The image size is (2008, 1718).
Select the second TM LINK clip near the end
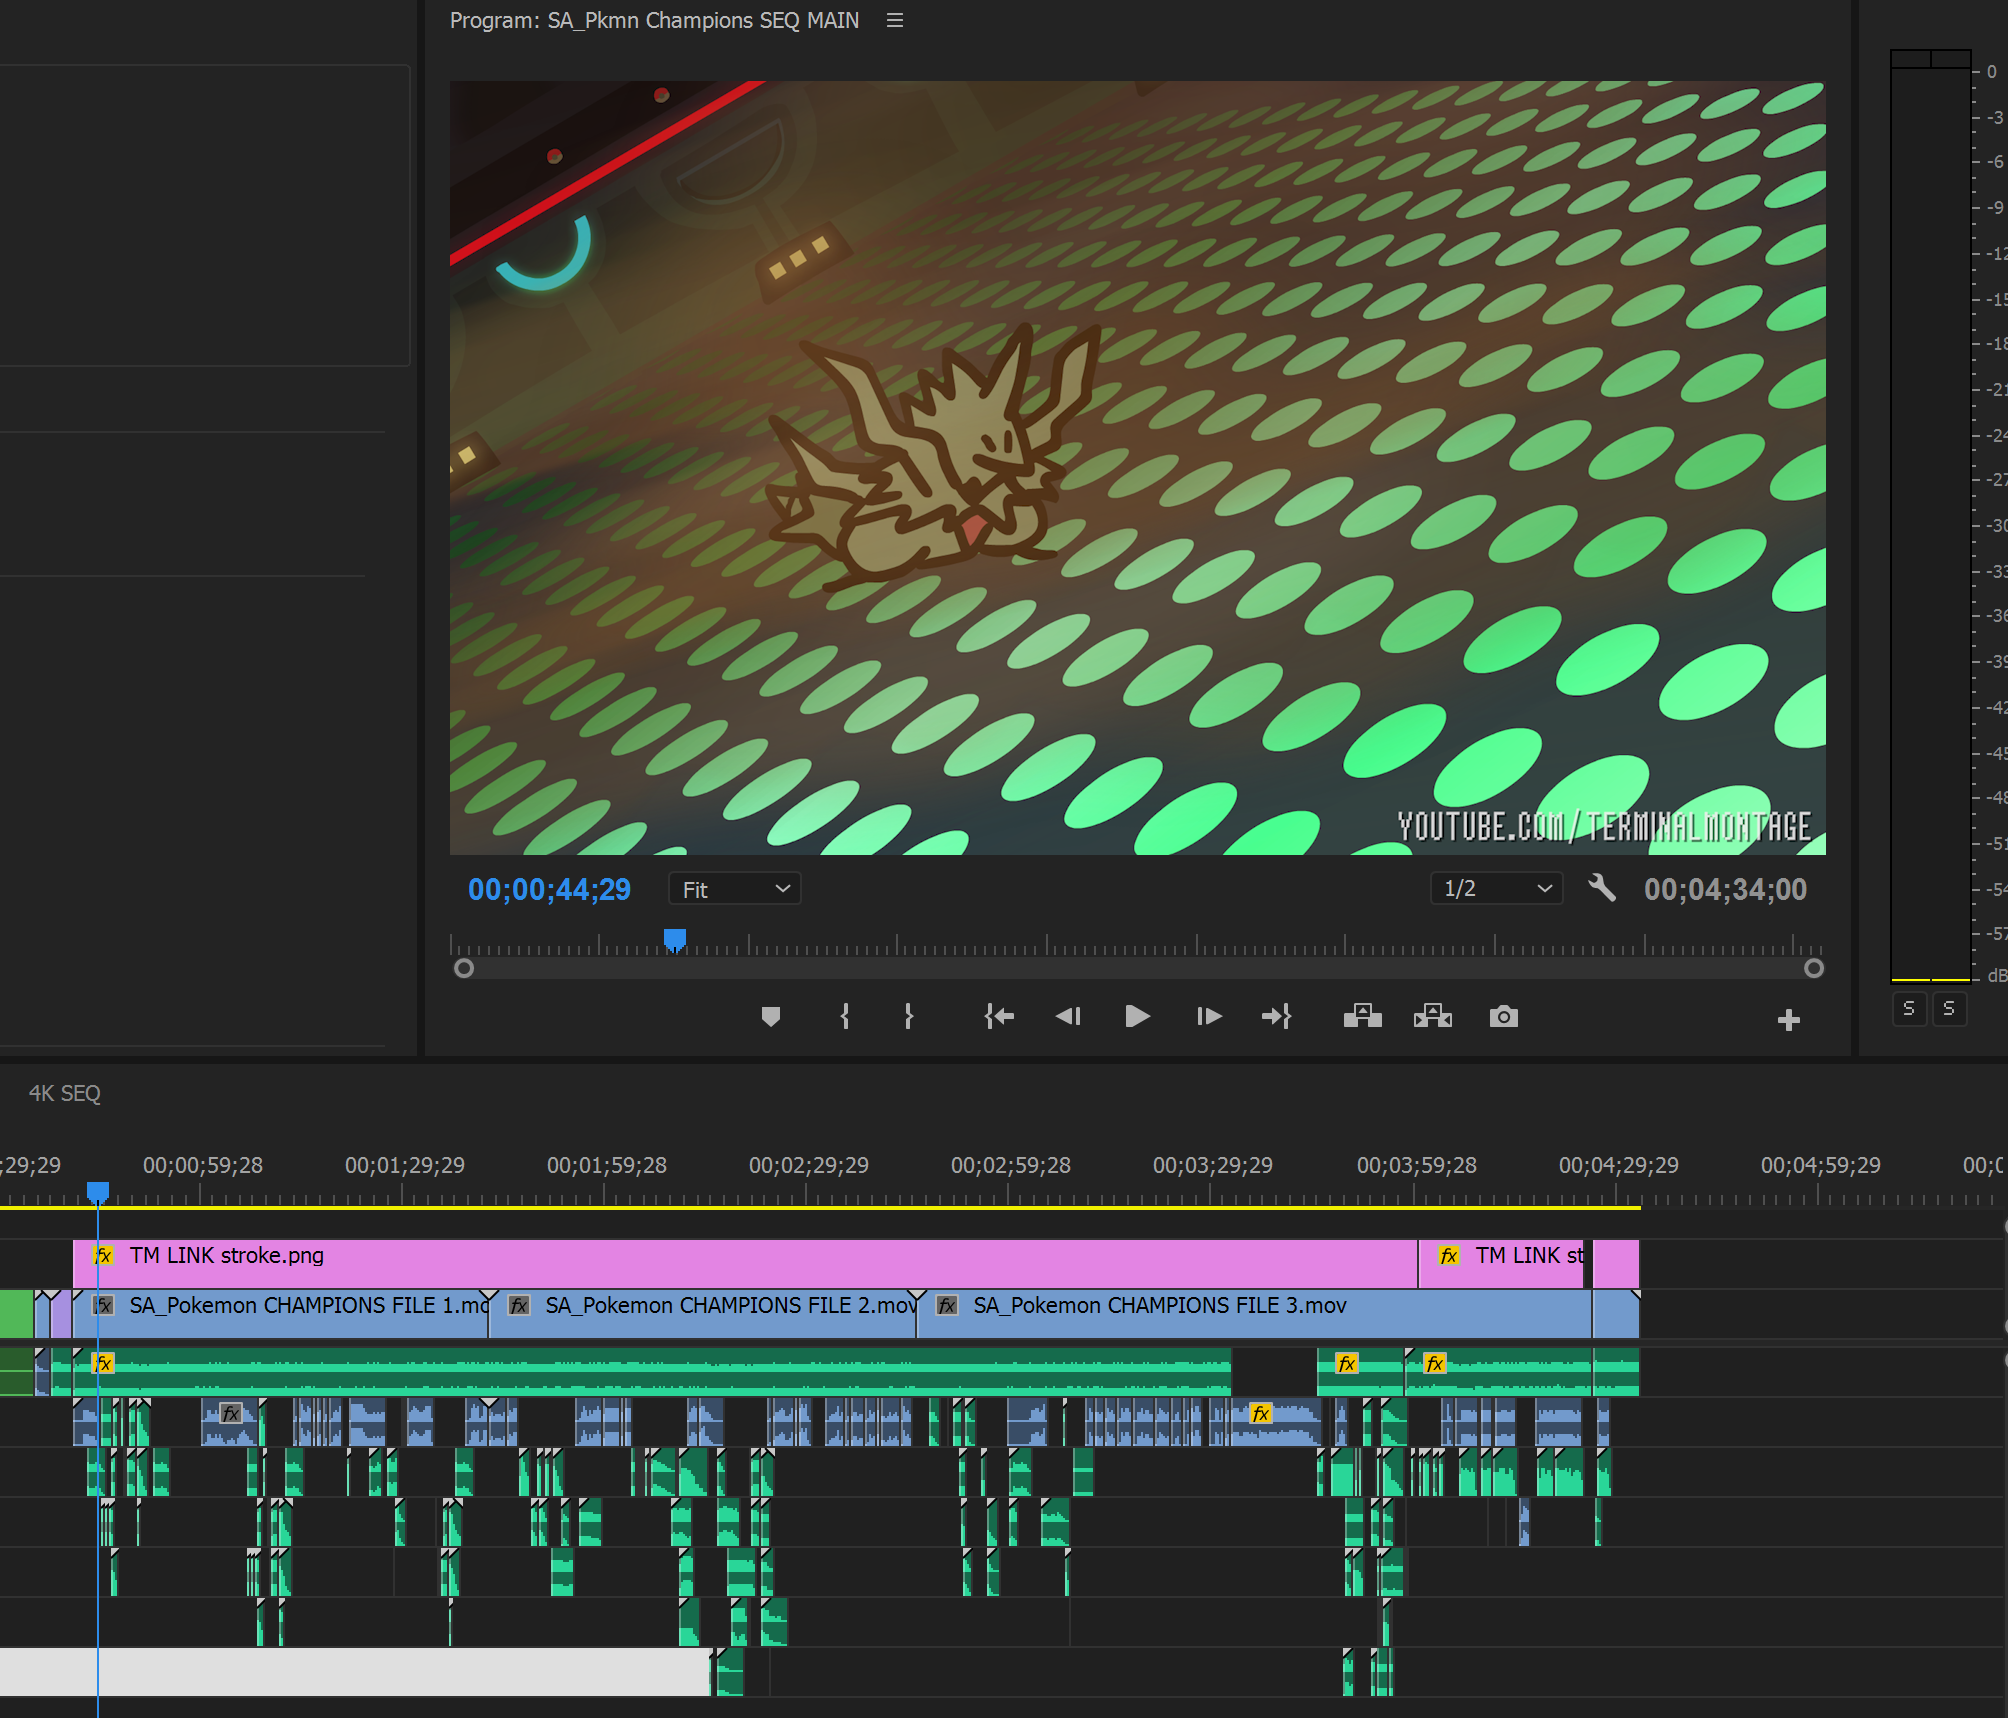click(1504, 1264)
